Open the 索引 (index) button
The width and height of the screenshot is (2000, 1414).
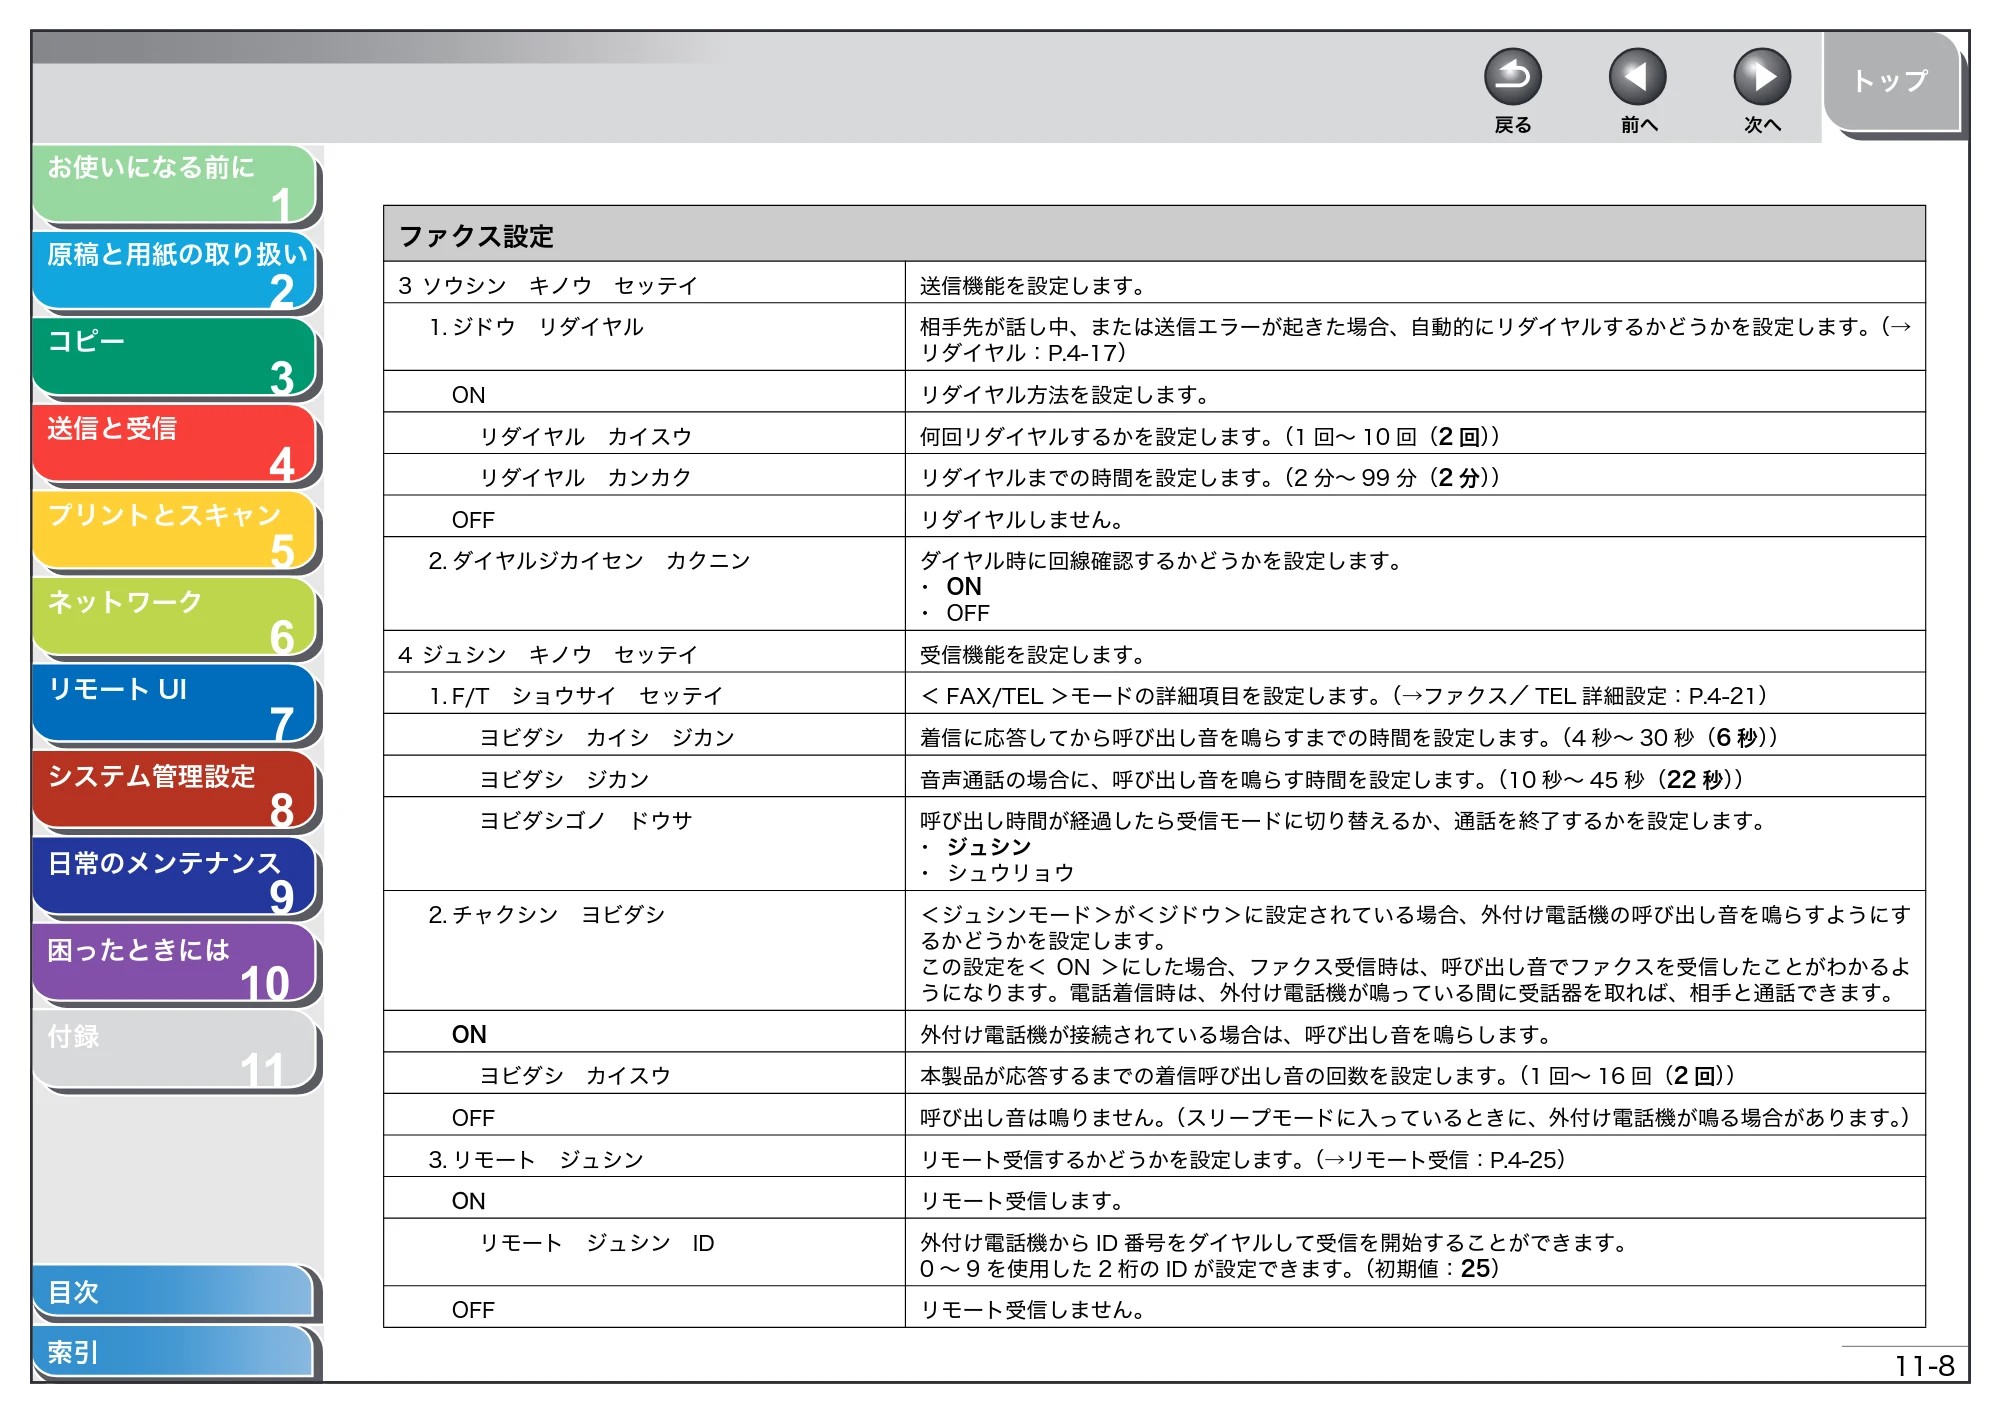click(174, 1352)
